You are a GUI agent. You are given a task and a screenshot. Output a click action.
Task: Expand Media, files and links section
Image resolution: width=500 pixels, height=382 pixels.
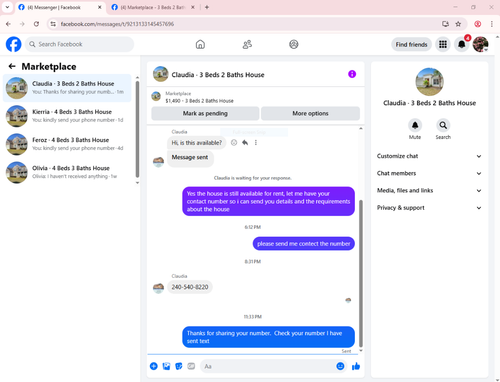429,190
